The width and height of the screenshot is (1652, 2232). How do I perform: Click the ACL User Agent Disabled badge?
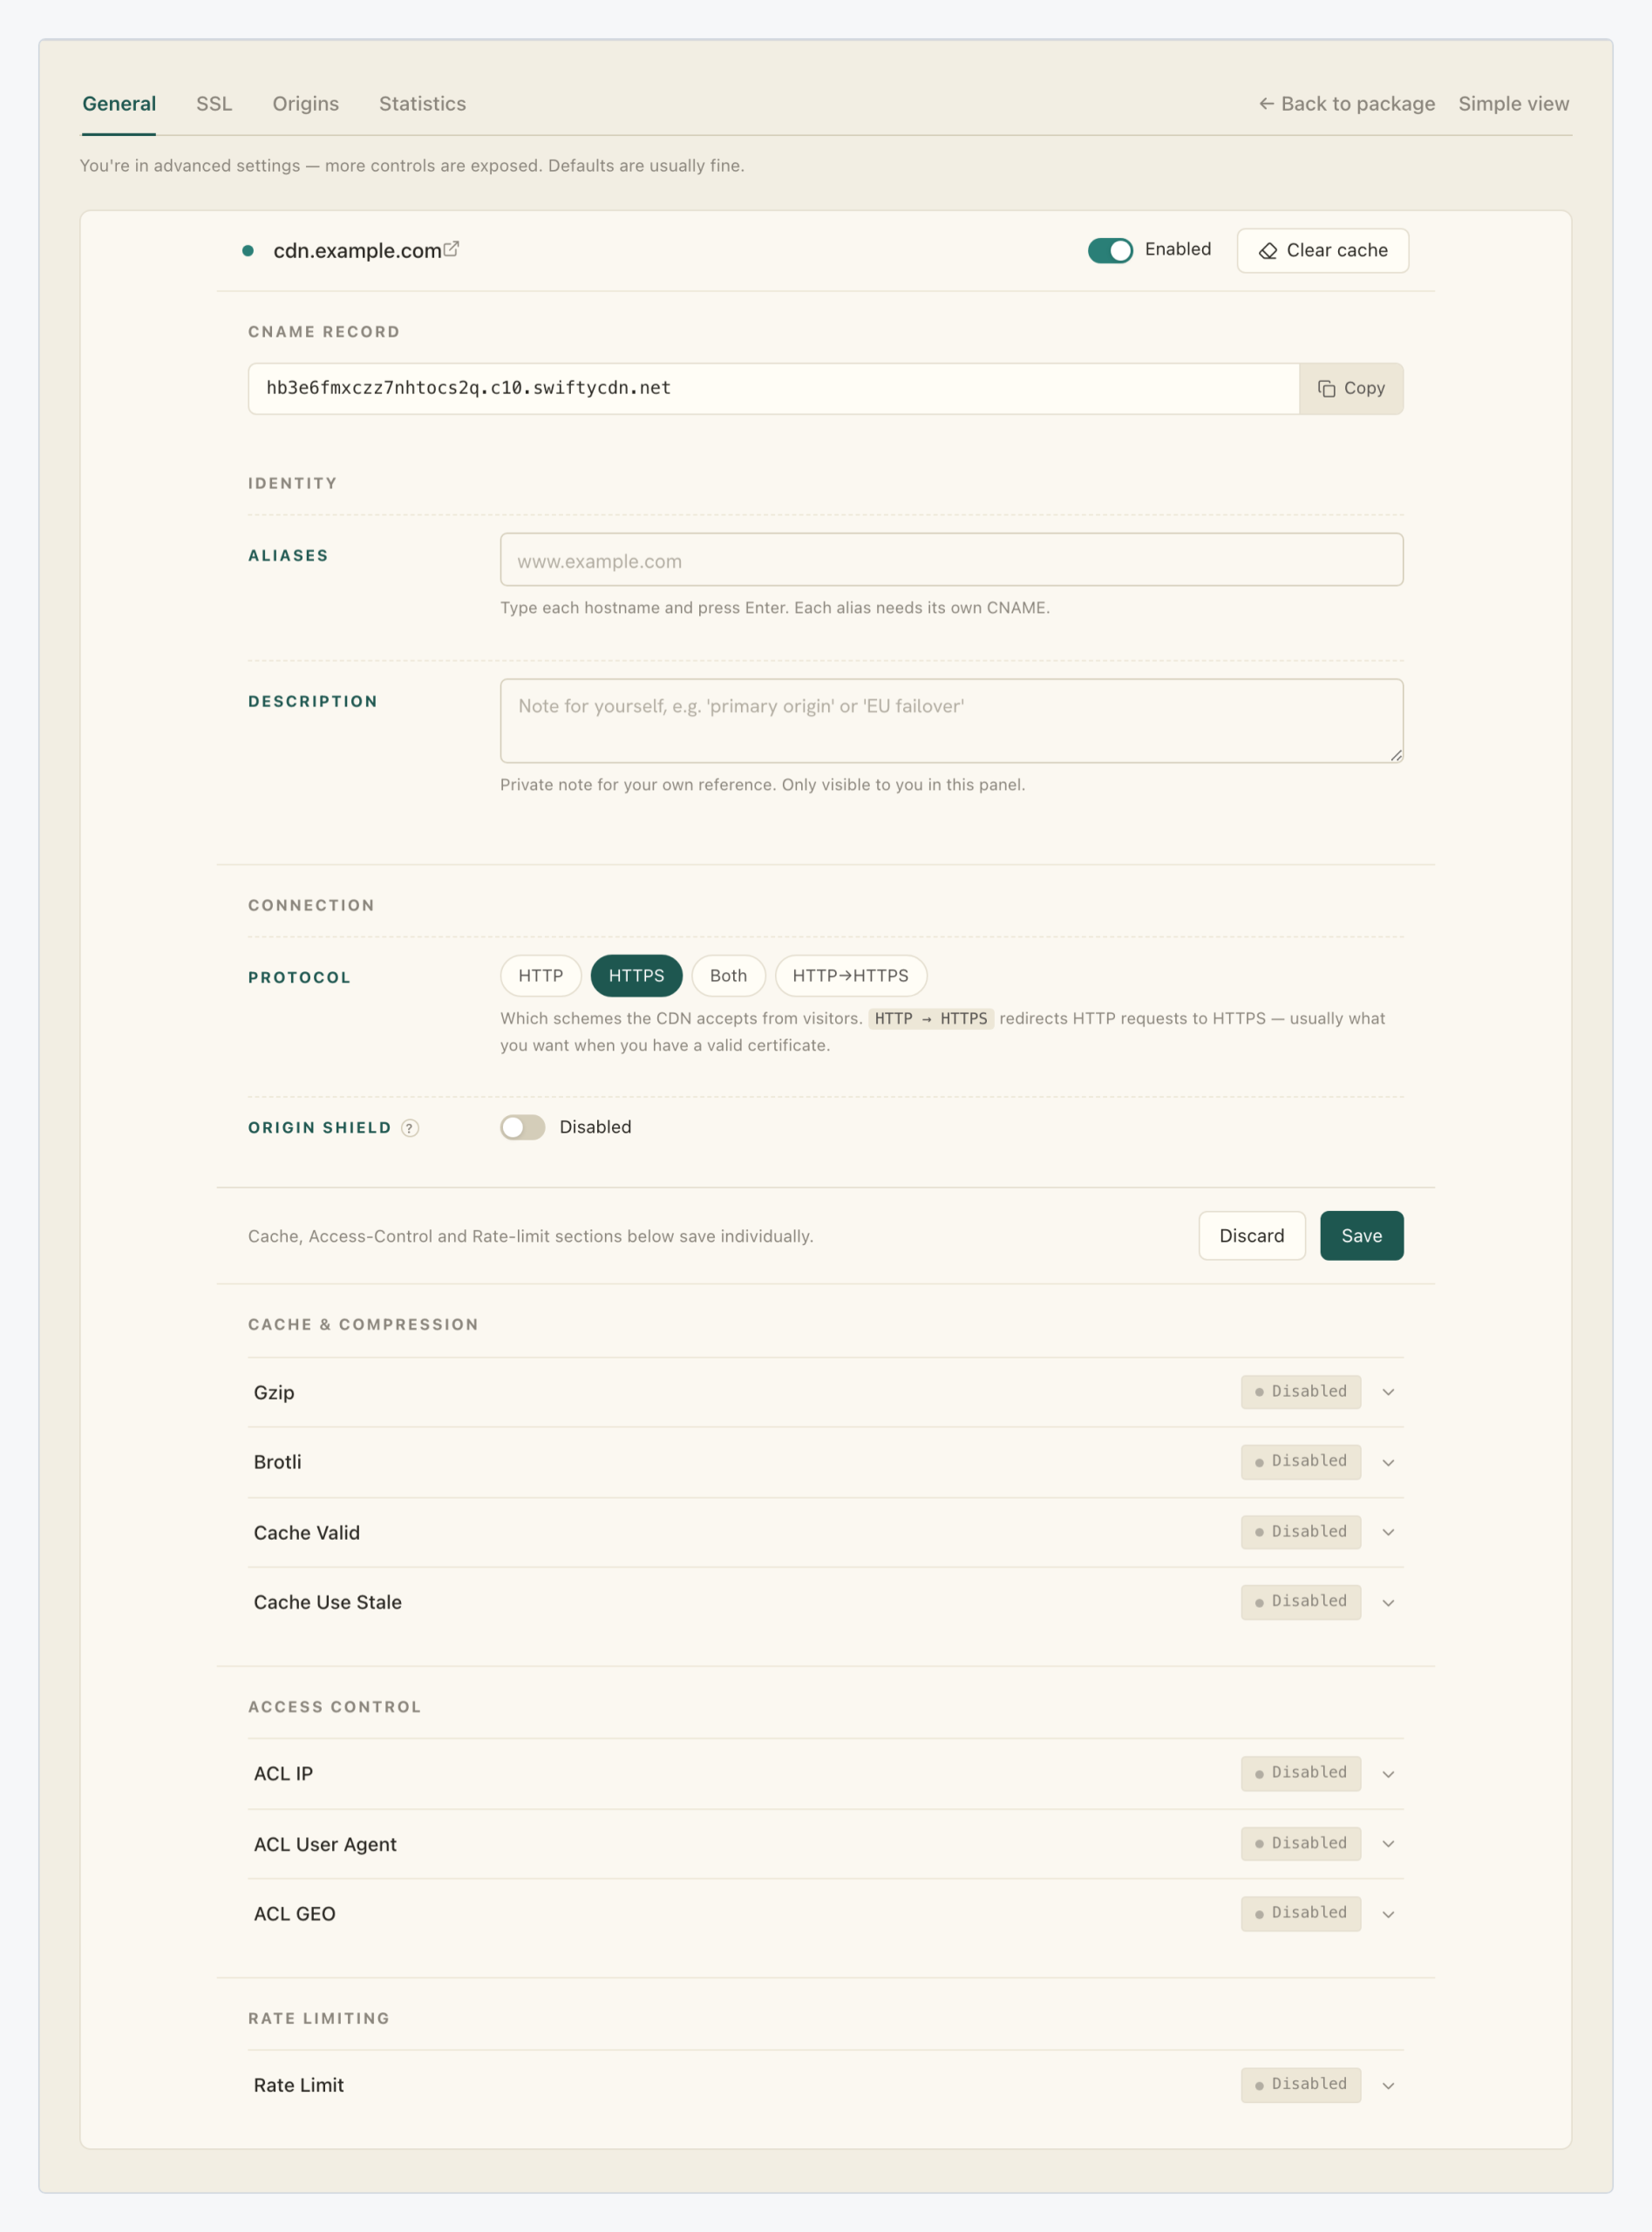tap(1300, 1844)
